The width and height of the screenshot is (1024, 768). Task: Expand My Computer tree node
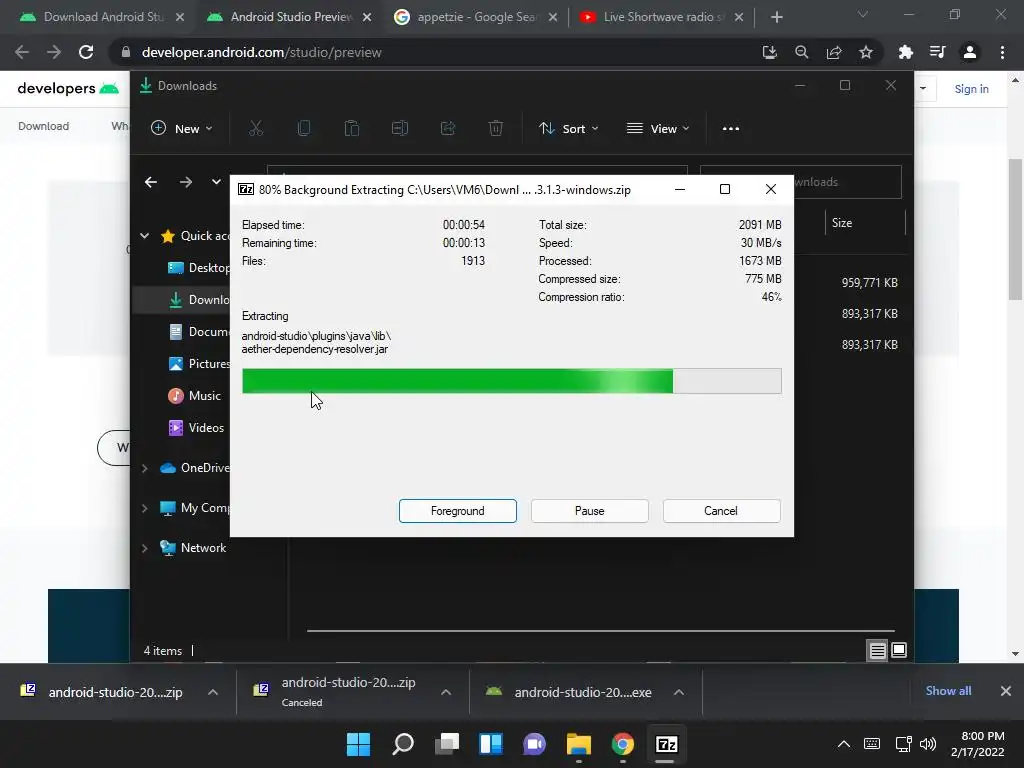click(x=144, y=508)
